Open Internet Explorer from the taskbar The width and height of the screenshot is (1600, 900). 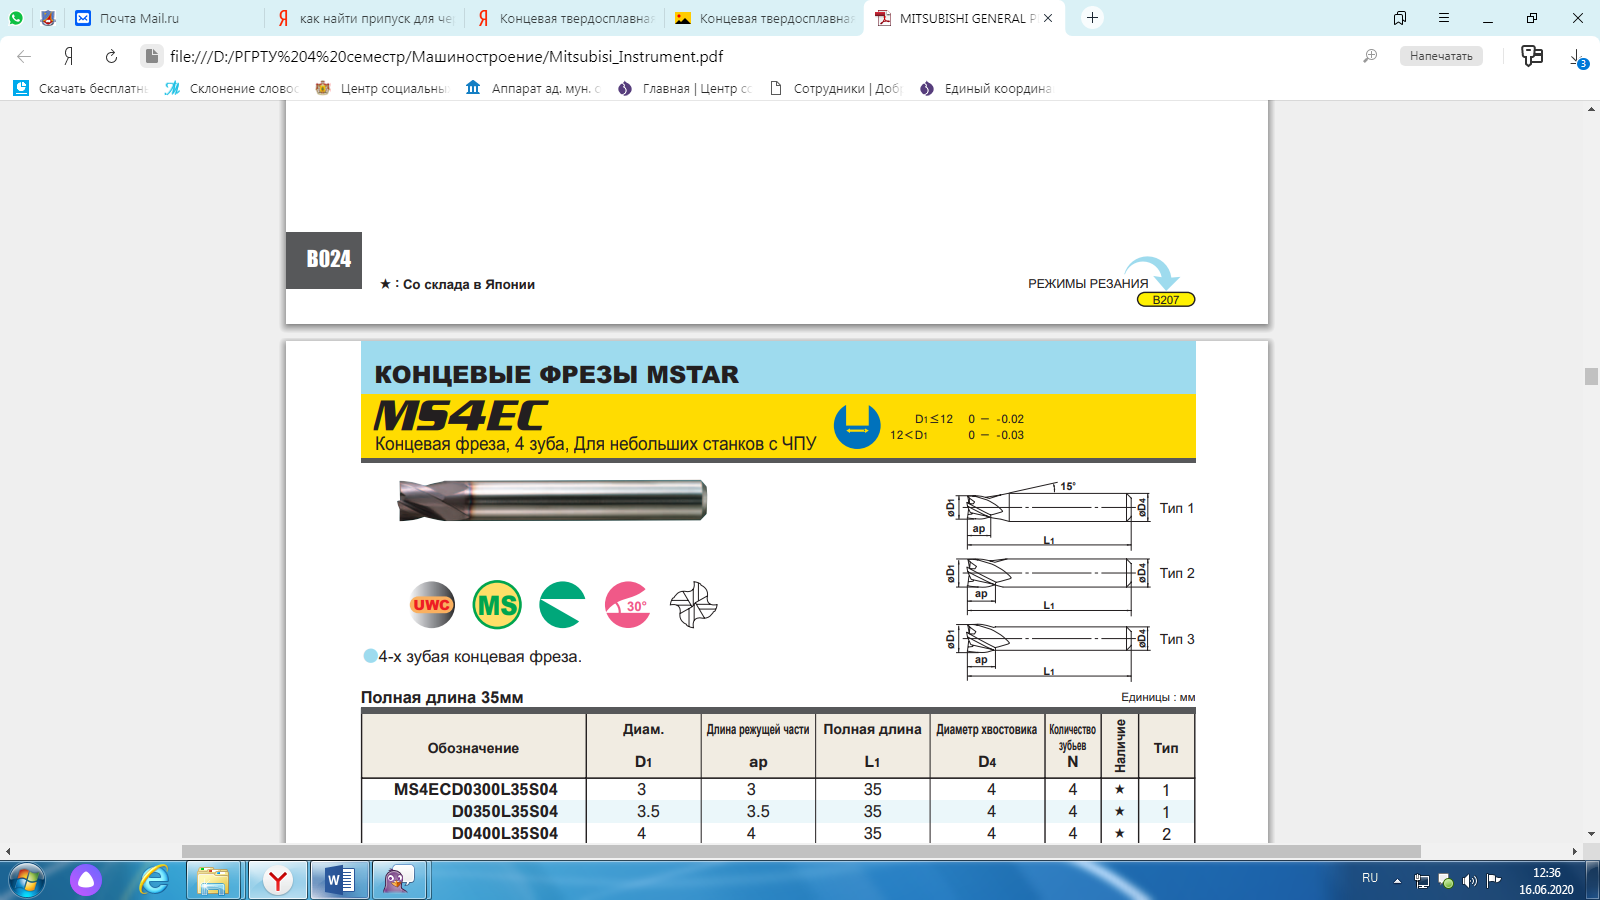153,880
